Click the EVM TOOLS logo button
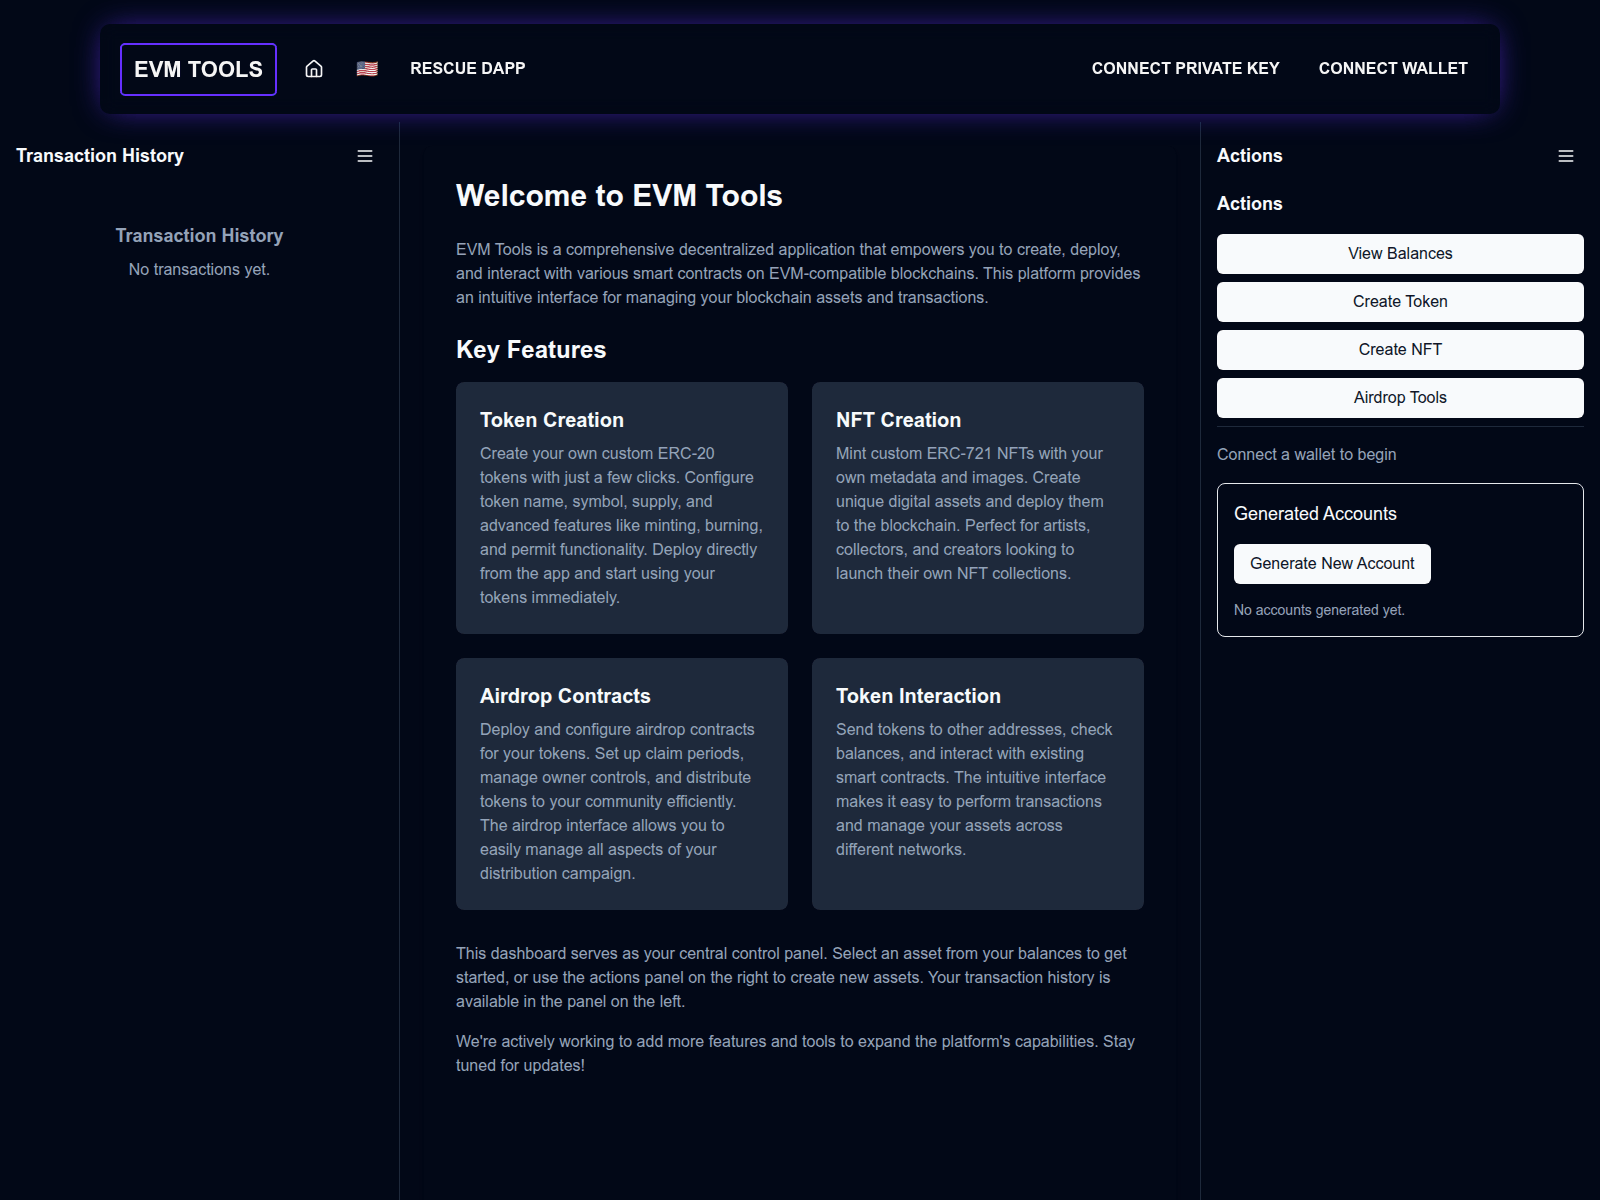 [198, 69]
